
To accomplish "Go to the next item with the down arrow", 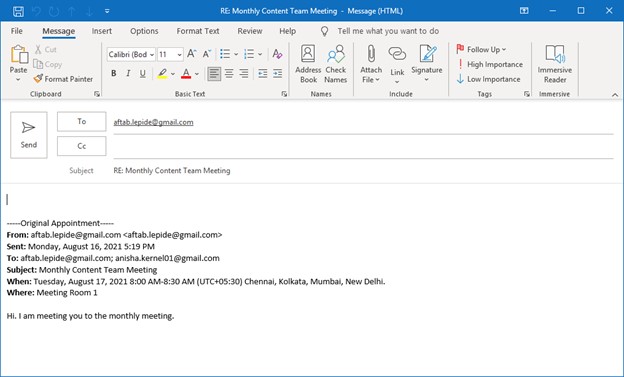I will 89,11.
